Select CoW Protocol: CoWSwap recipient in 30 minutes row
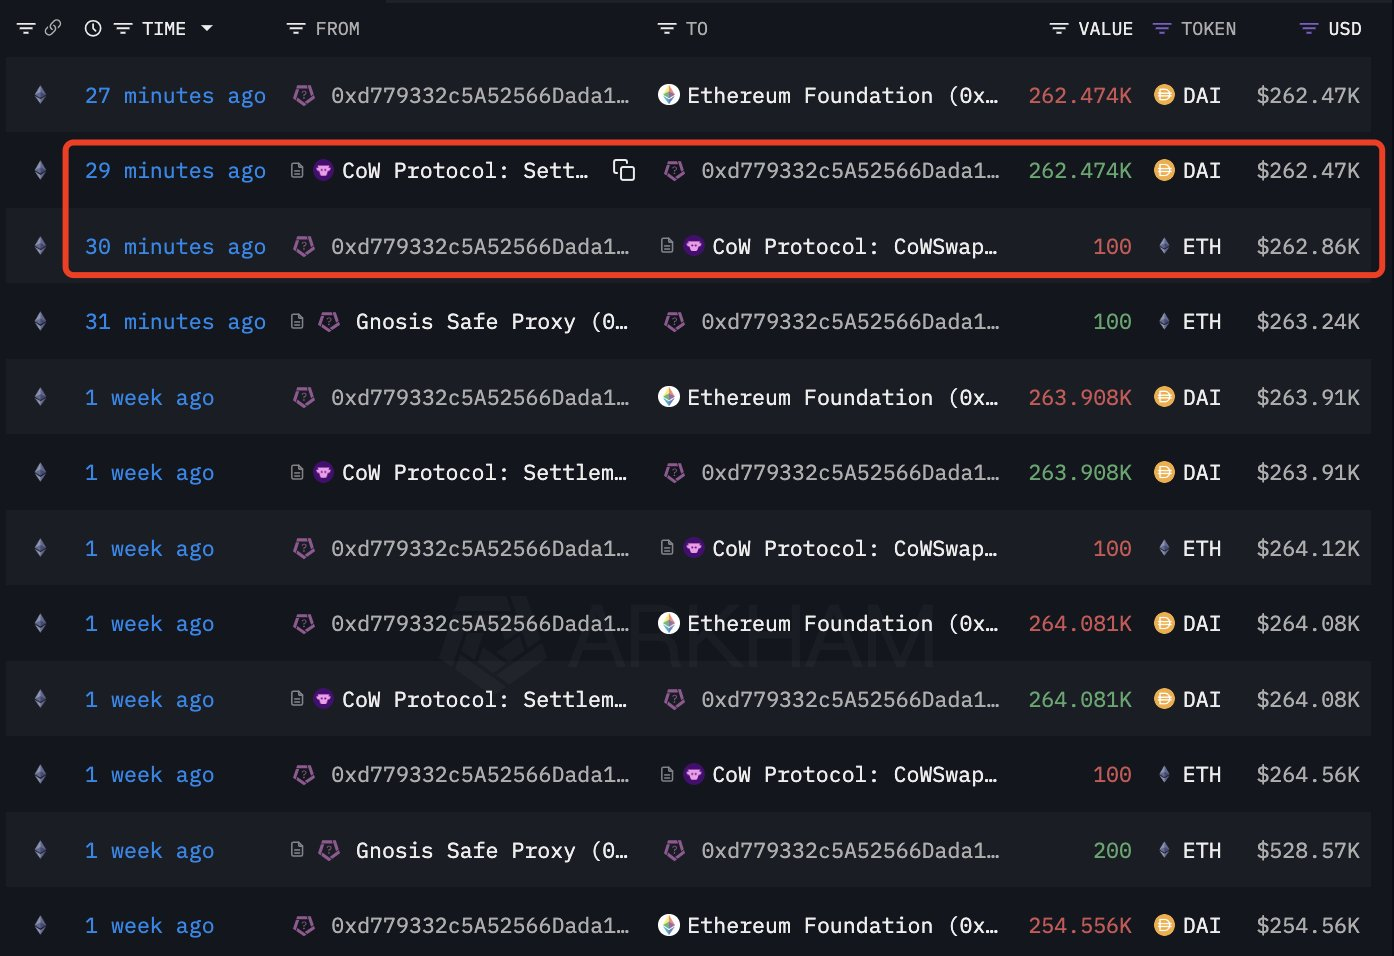The width and height of the screenshot is (1394, 956). (x=853, y=247)
